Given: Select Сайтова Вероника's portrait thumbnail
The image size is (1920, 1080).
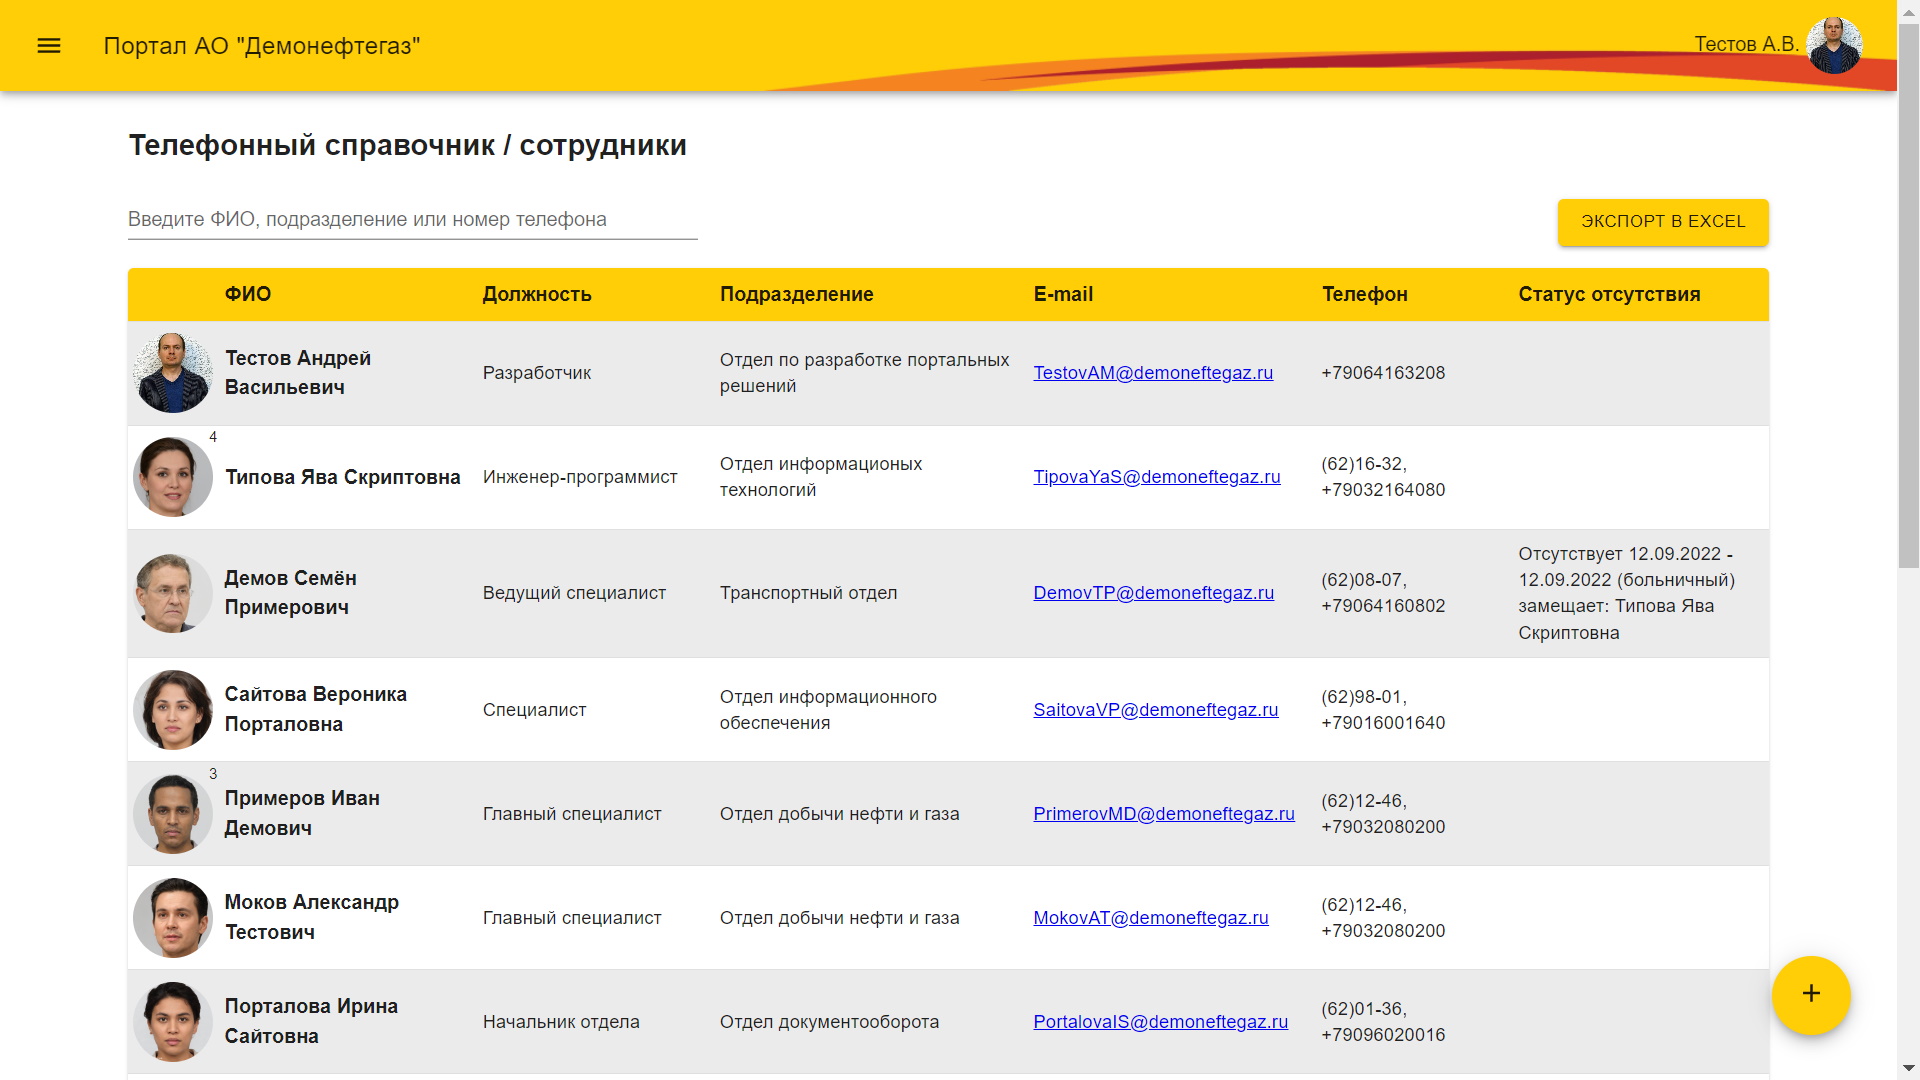Looking at the screenshot, I should [172, 710].
